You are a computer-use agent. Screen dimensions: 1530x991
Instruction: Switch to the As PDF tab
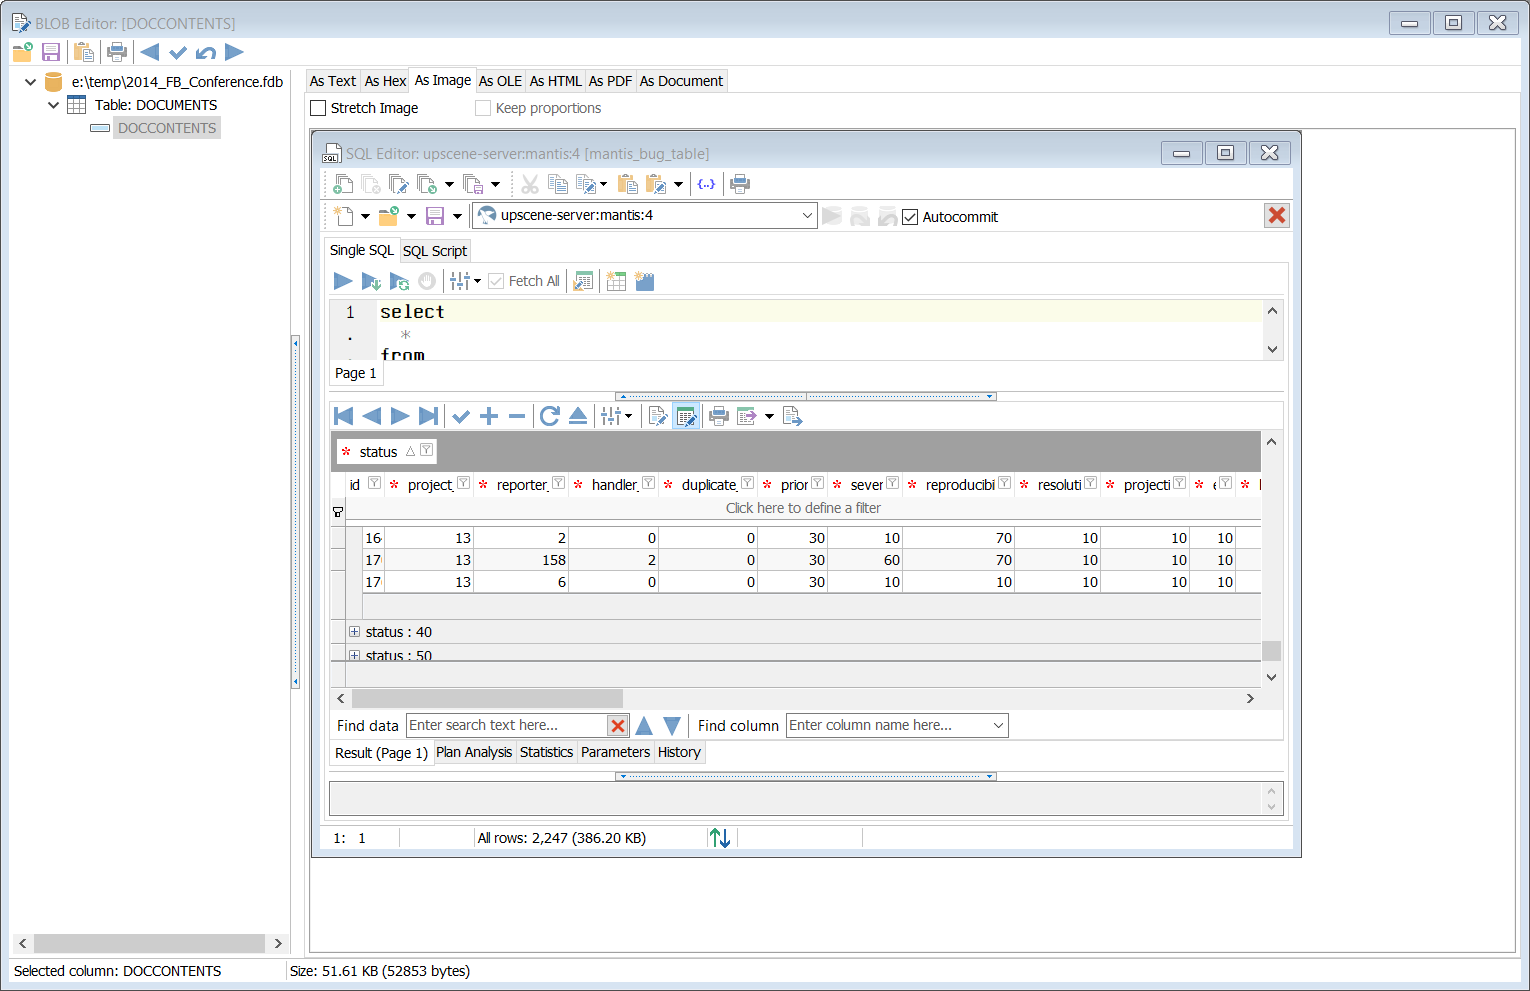click(610, 81)
